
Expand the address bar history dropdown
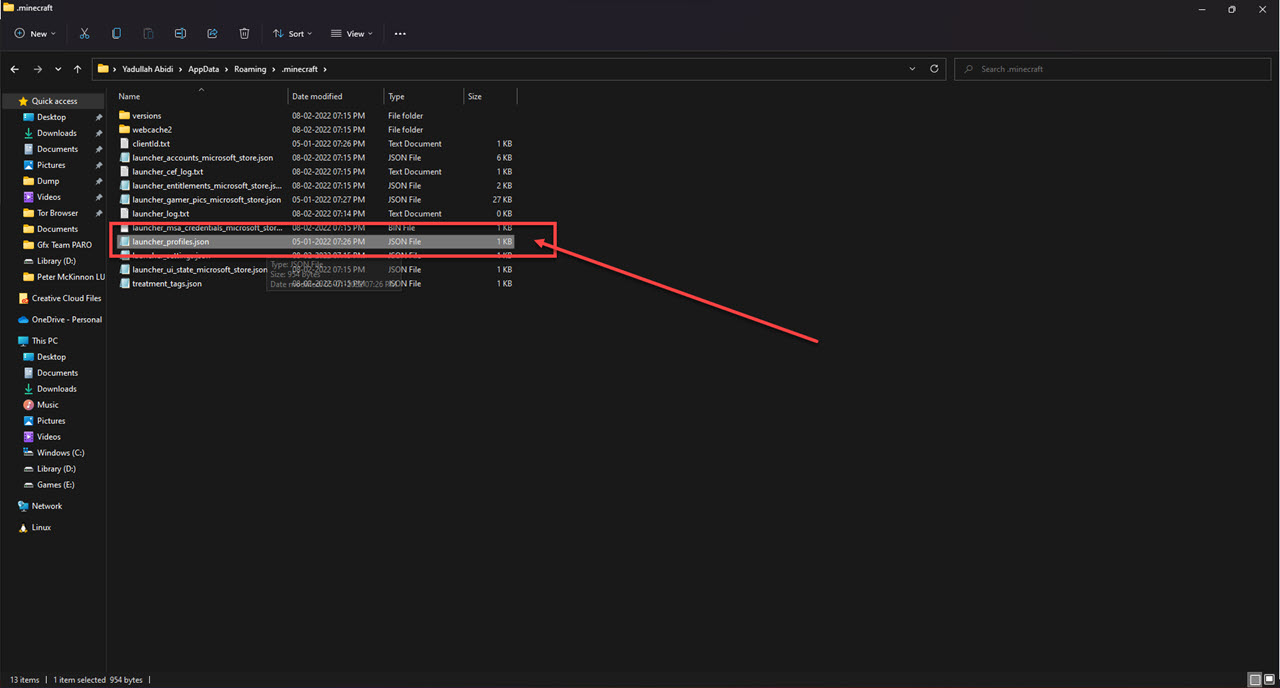pos(912,69)
